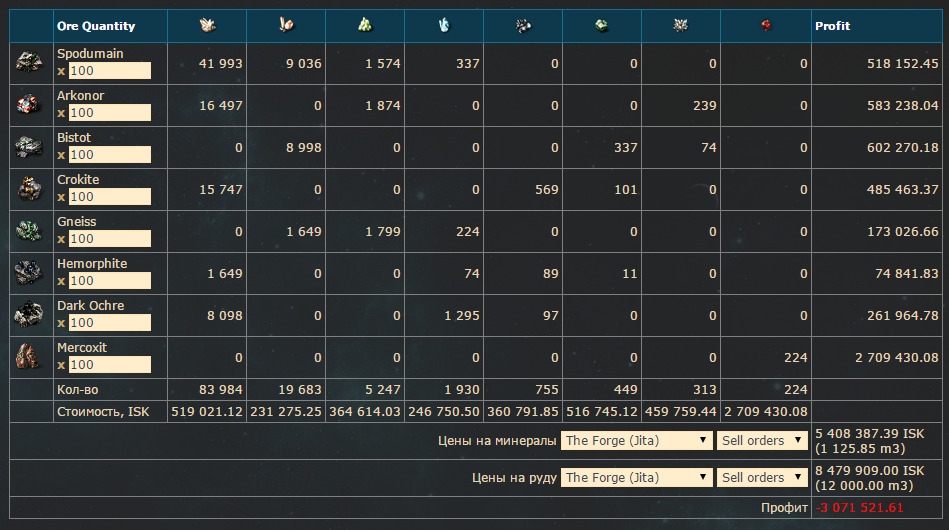Click the Mercoxit ore name
This screenshot has height=530, width=949.
(82, 348)
